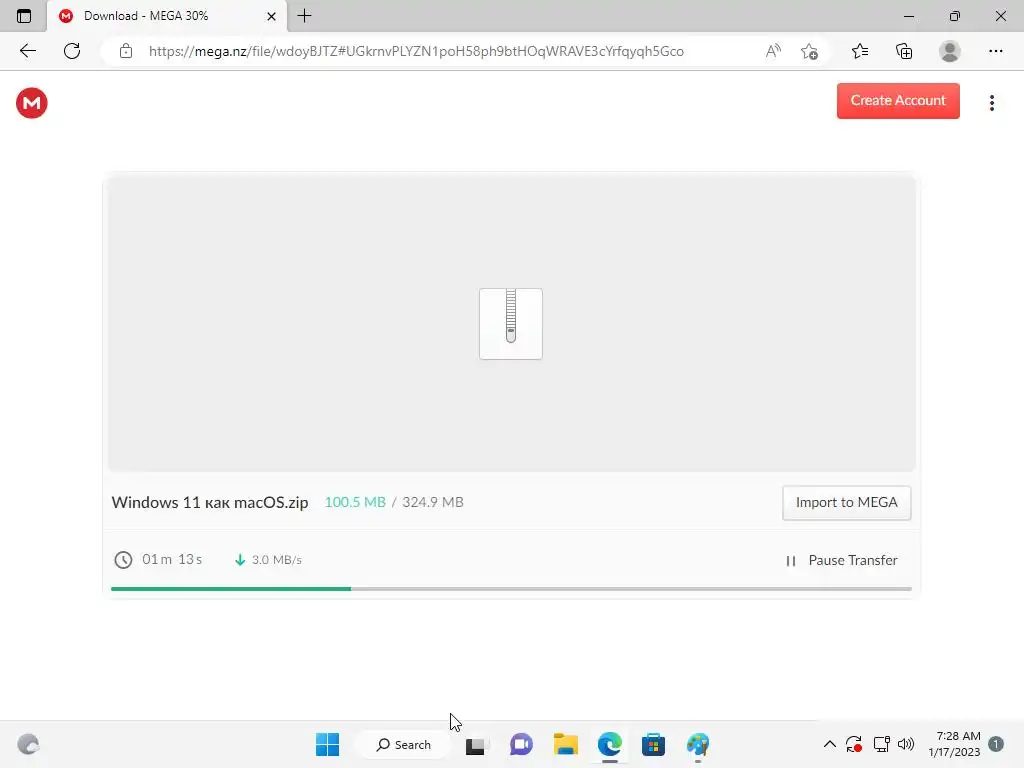
Task: Open the tab actions menu icon
Action: click(x=24, y=16)
